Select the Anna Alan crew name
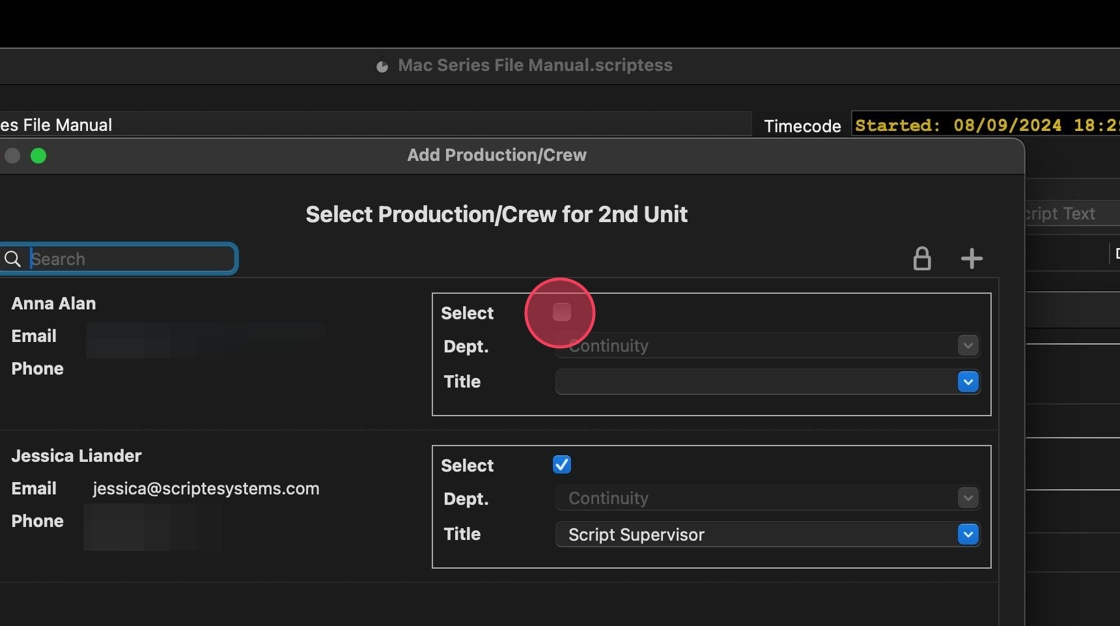The image size is (1120, 626). point(54,303)
